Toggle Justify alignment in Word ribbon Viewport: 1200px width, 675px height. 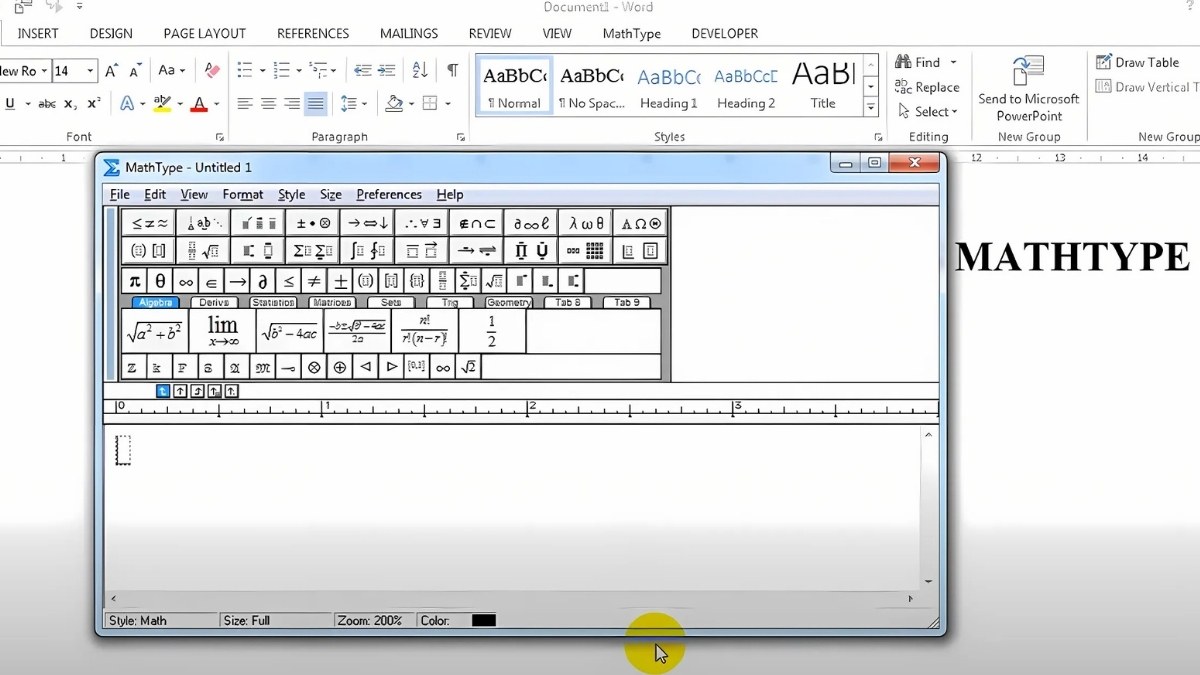[316, 103]
